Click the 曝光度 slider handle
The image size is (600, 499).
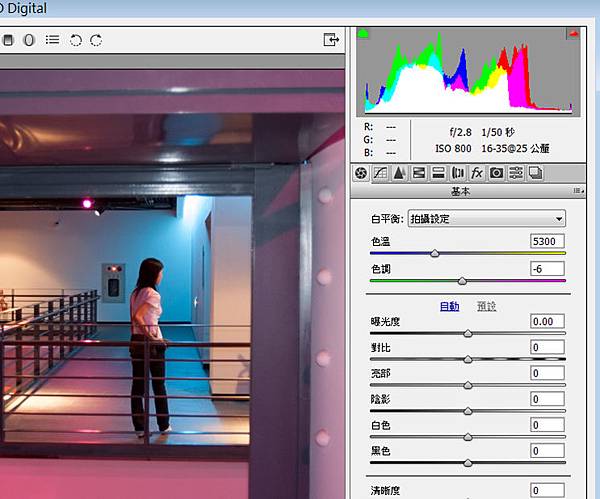pos(468,334)
